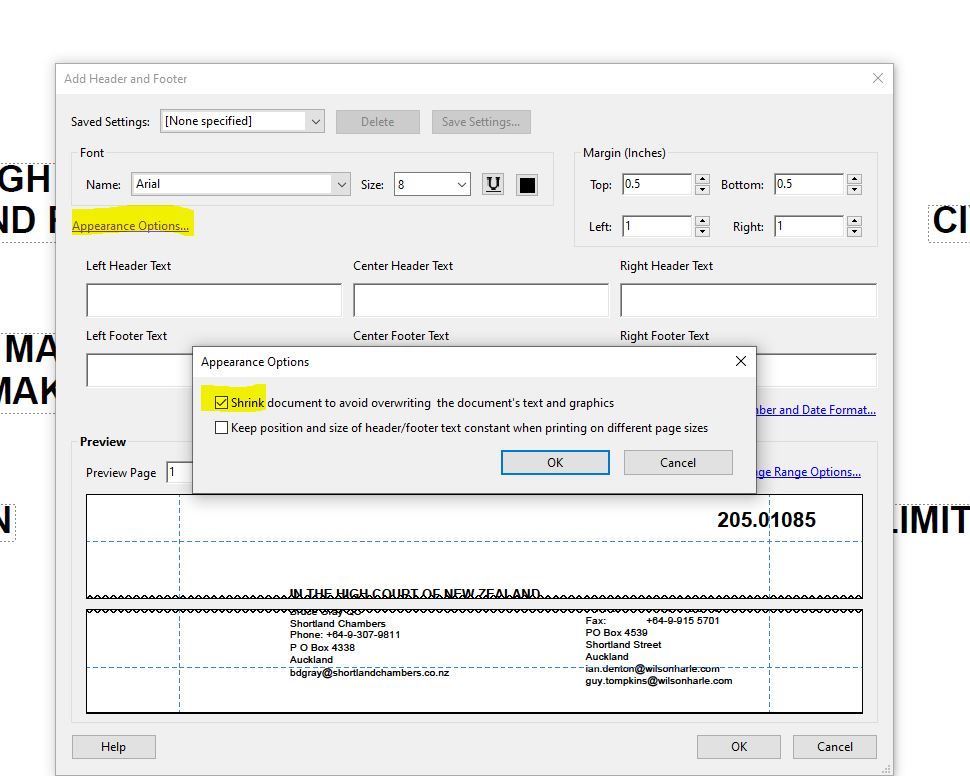Open the black font color swatch
This screenshot has width=970, height=776.
tap(527, 184)
